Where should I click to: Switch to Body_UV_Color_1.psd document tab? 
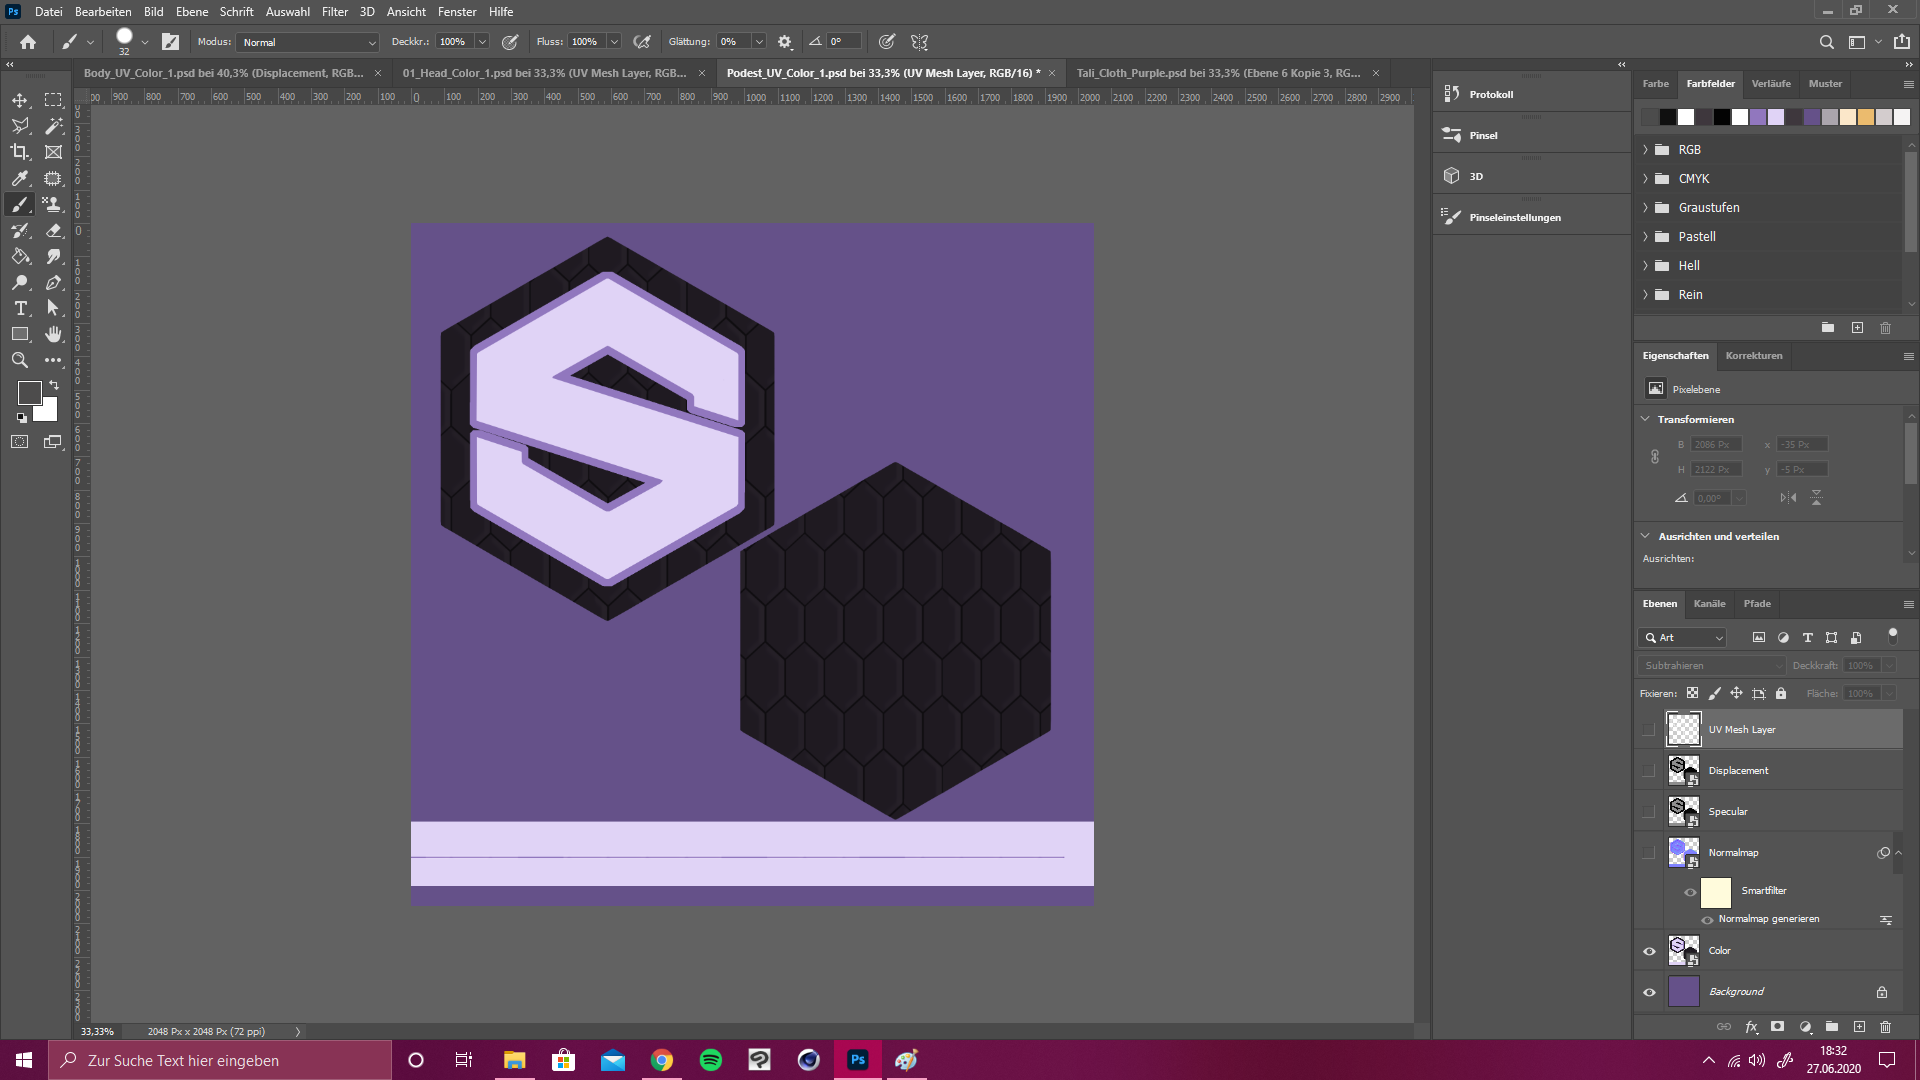pyautogui.click(x=222, y=73)
